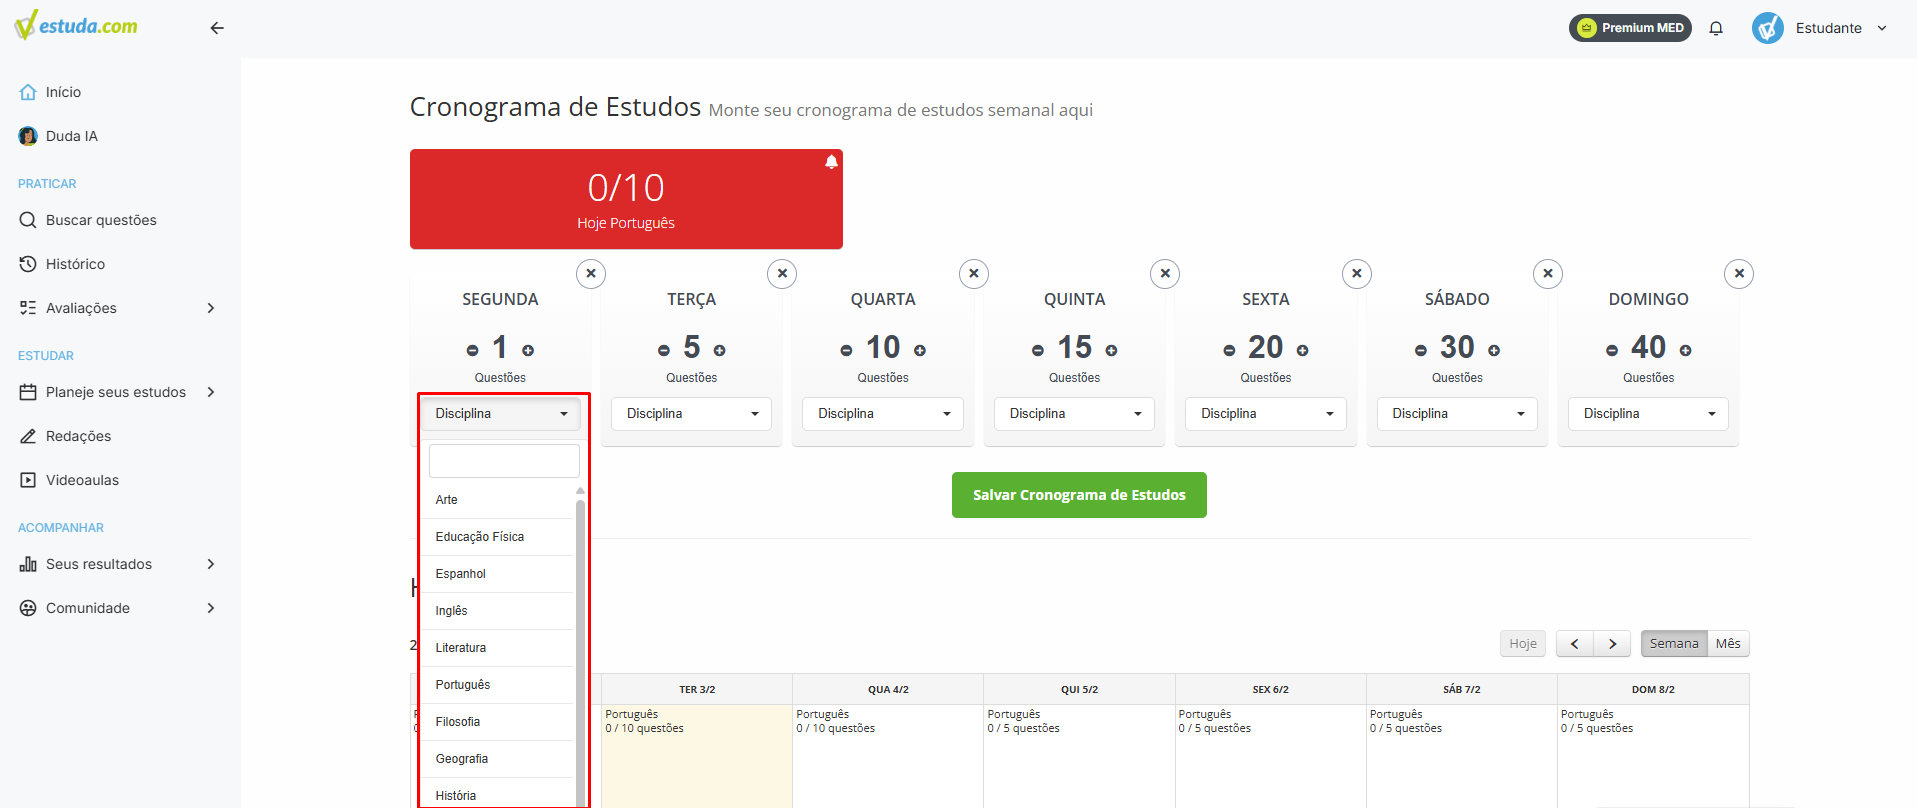The image size is (1917, 808).
Task: Remove the Sábado day card
Action: point(1548,273)
